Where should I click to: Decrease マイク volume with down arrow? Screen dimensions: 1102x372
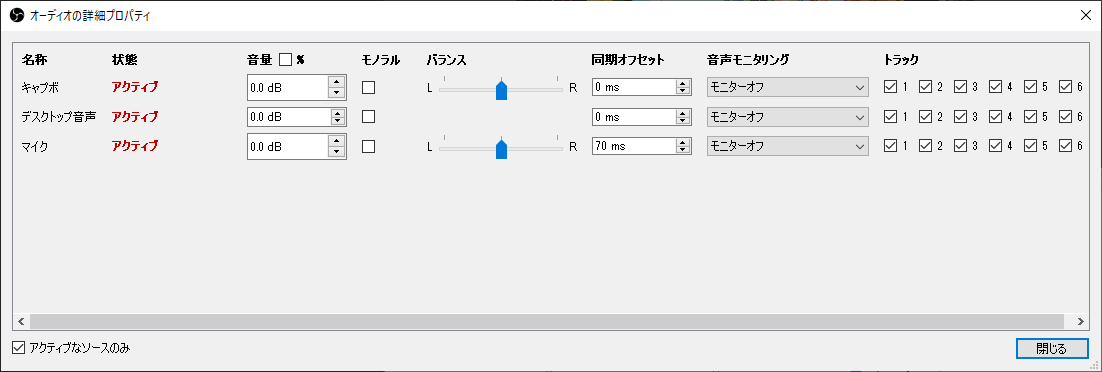coord(337,153)
